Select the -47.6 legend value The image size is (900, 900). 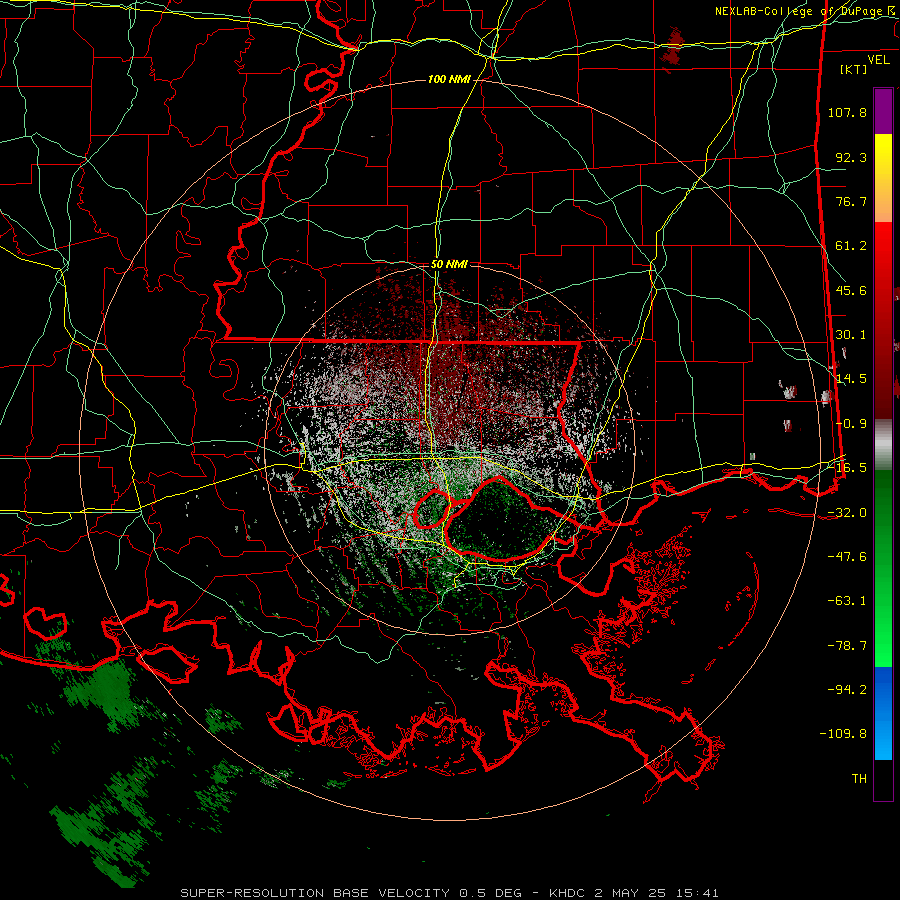pos(847,557)
